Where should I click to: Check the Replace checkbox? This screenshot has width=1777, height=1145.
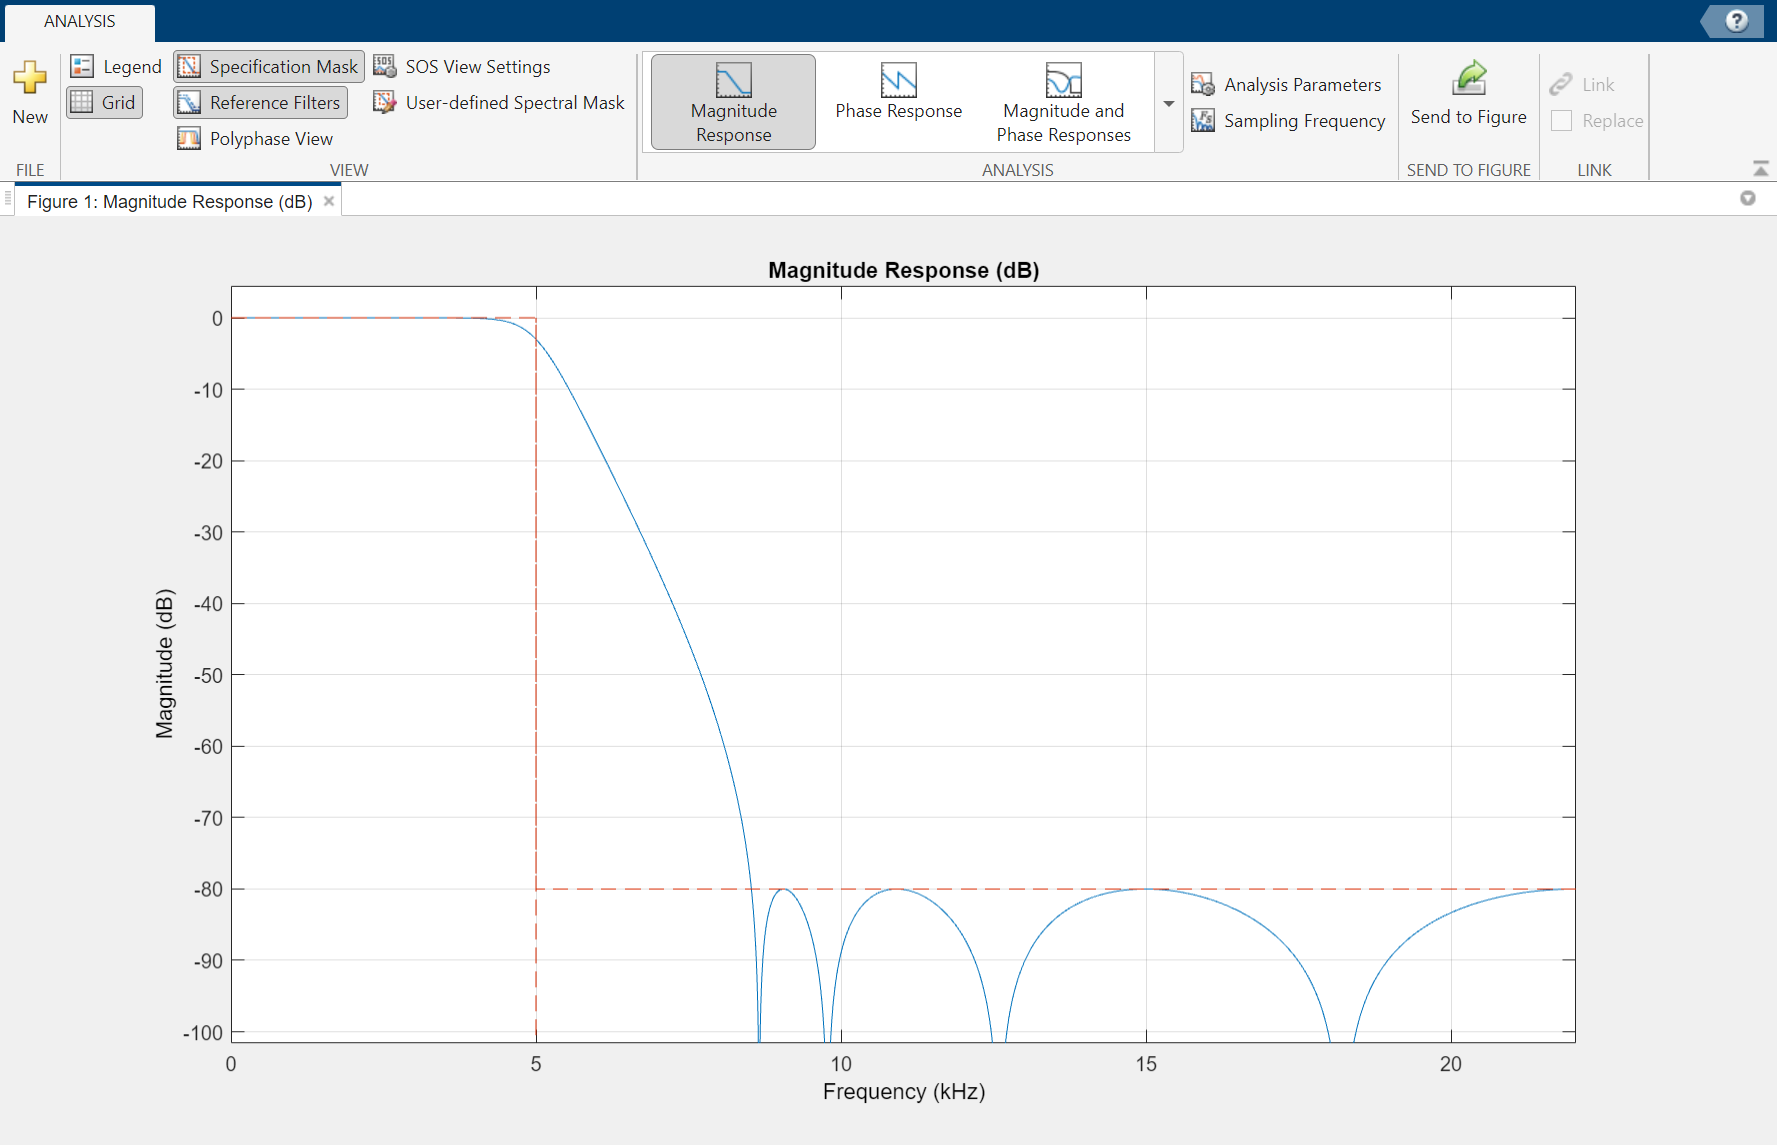tap(1561, 121)
